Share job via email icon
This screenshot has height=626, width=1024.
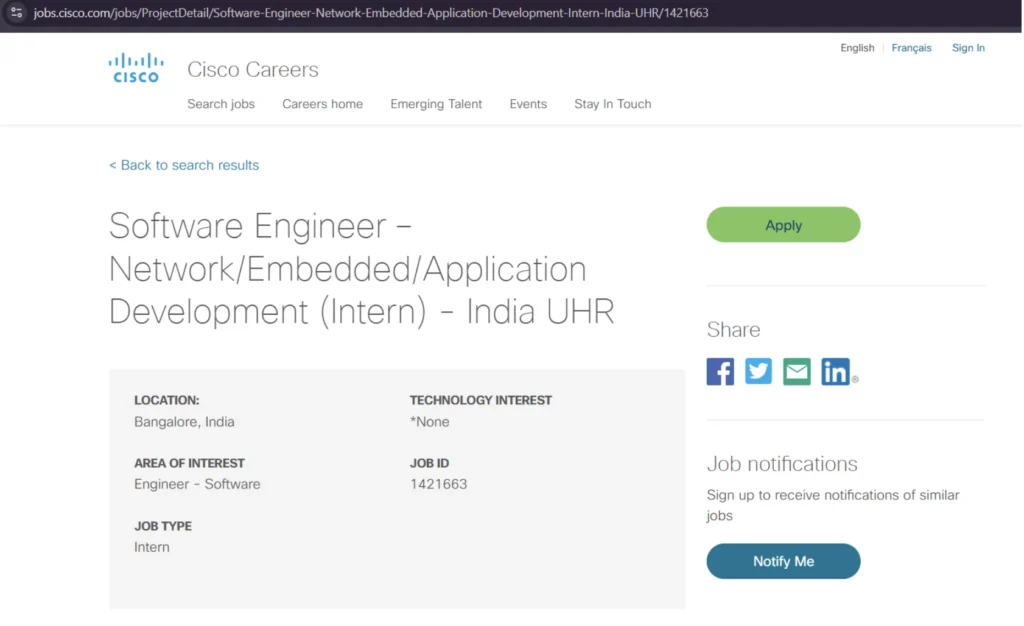click(x=796, y=371)
